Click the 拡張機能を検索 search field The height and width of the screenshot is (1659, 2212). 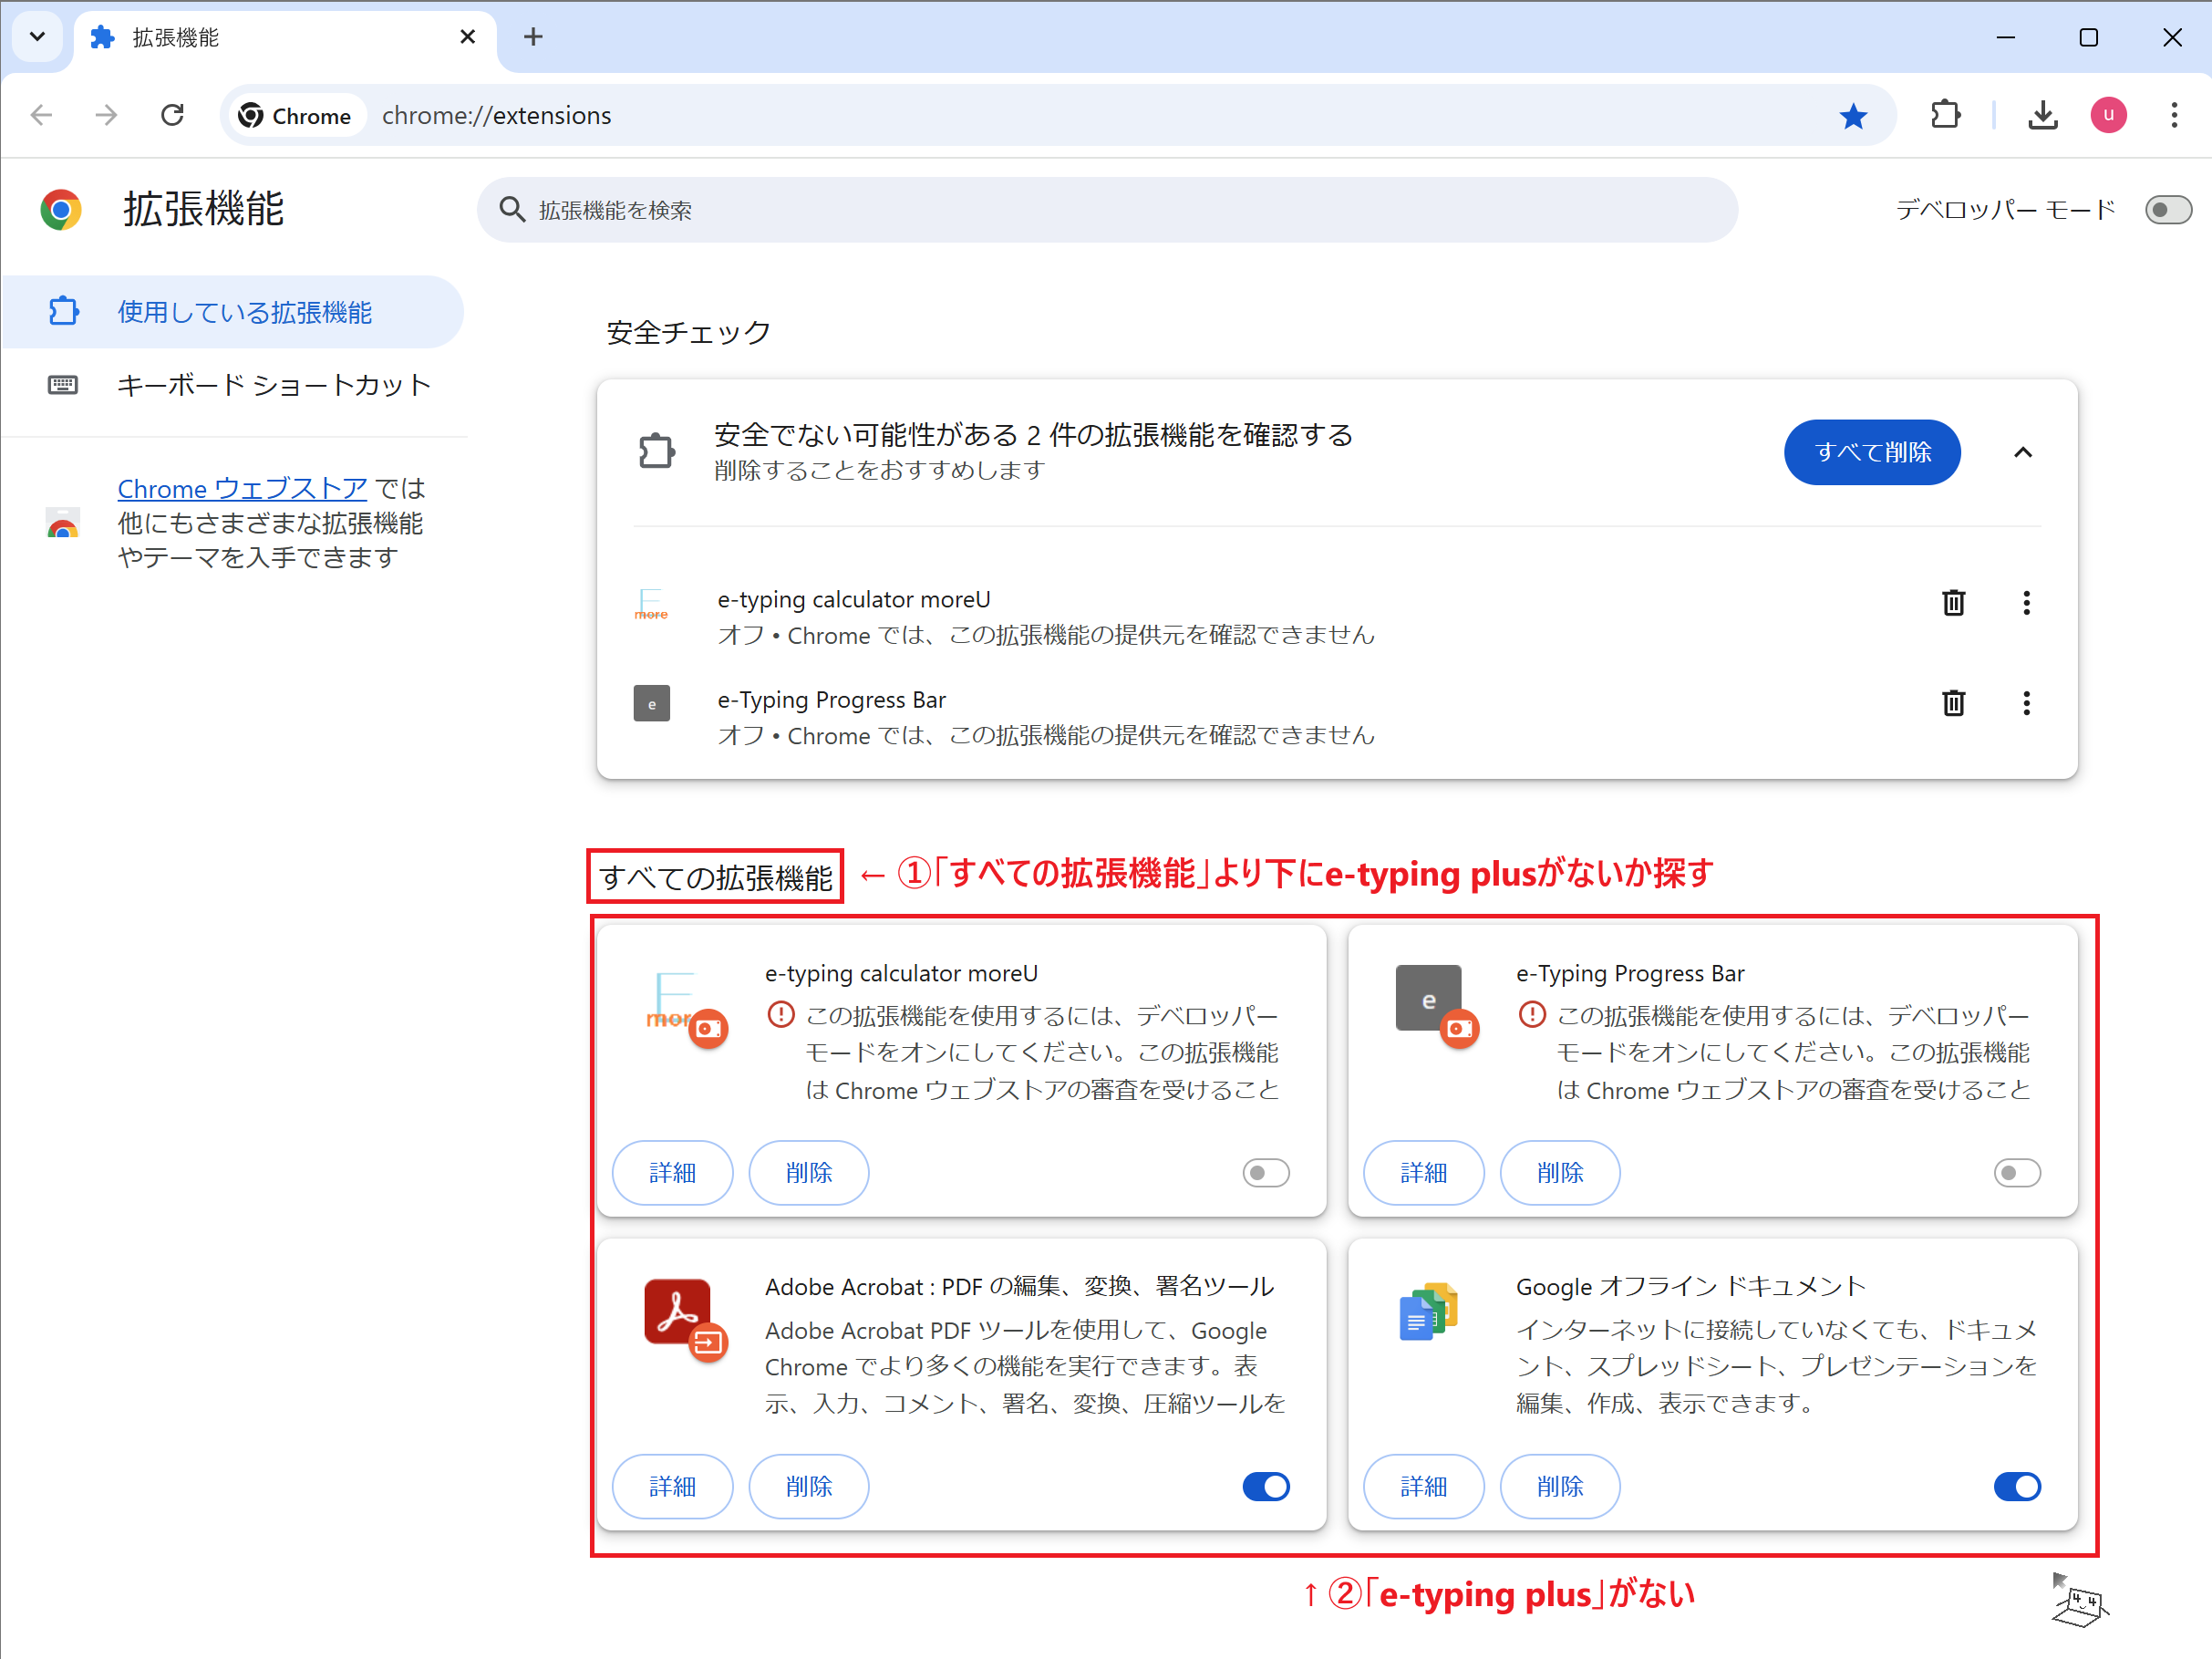click(1107, 210)
